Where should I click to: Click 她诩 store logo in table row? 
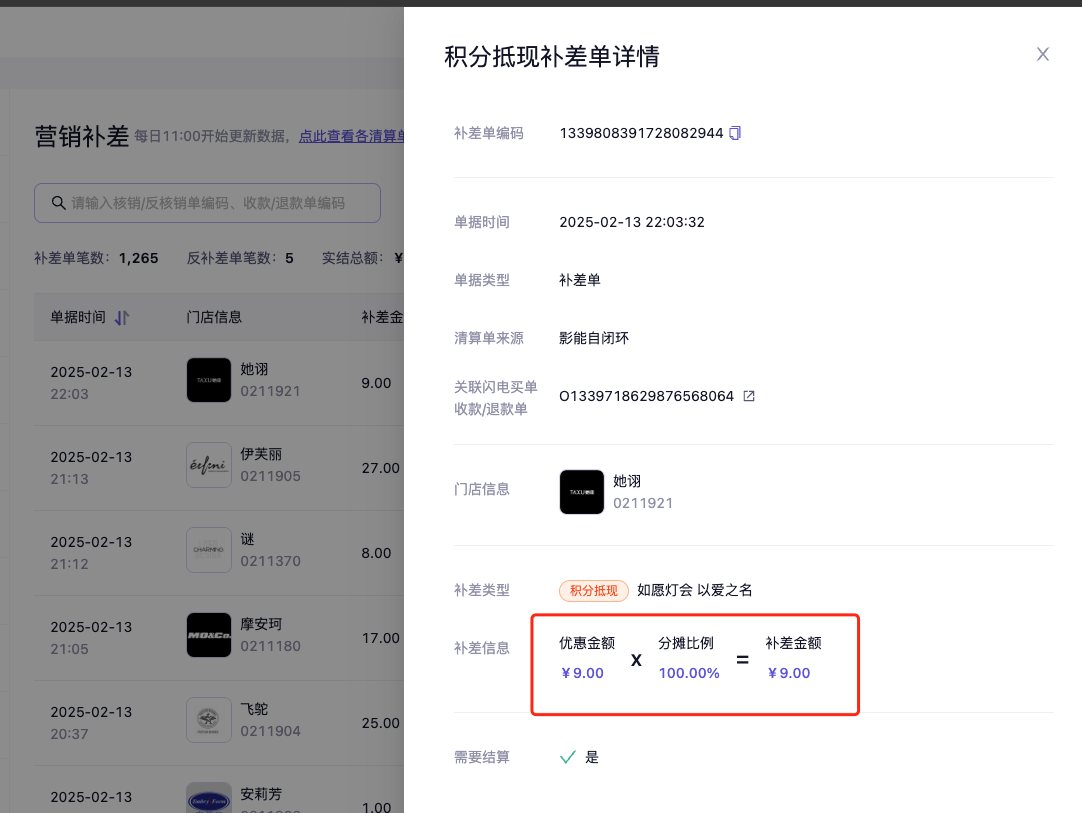point(208,380)
